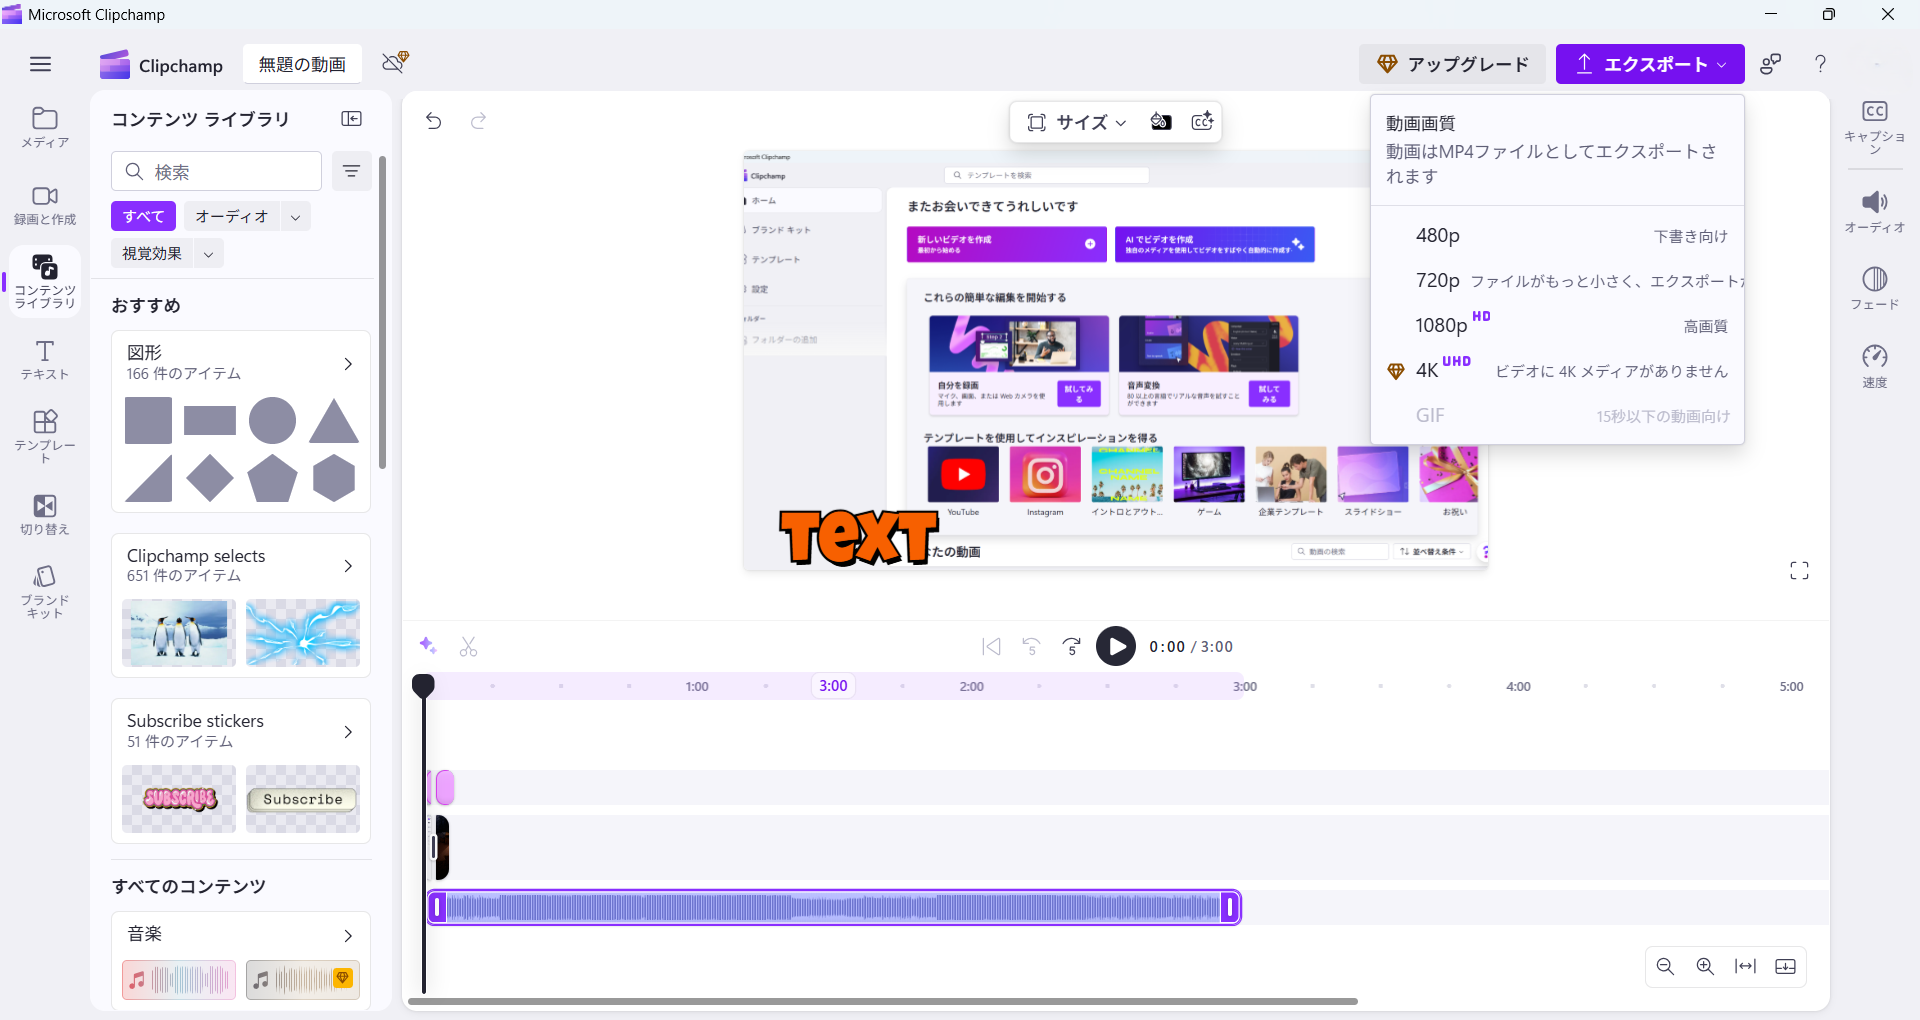
Task: Select the すべて filter chip
Action: [x=143, y=216]
